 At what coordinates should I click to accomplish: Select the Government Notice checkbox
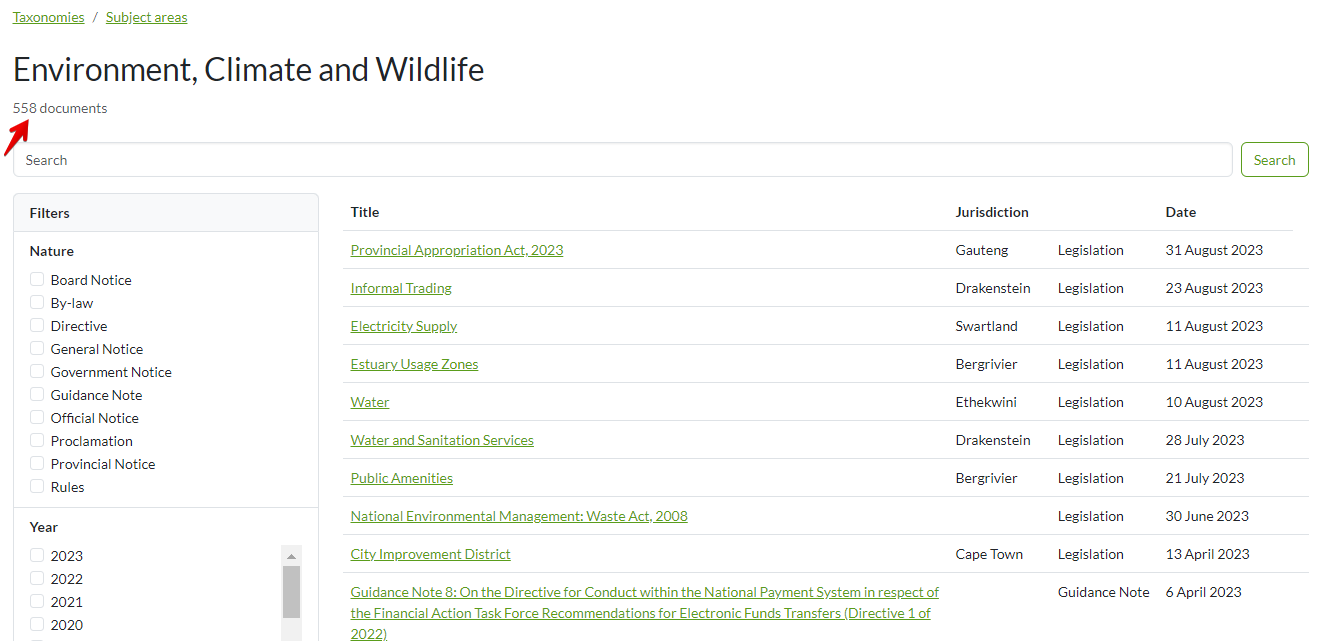(x=37, y=372)
